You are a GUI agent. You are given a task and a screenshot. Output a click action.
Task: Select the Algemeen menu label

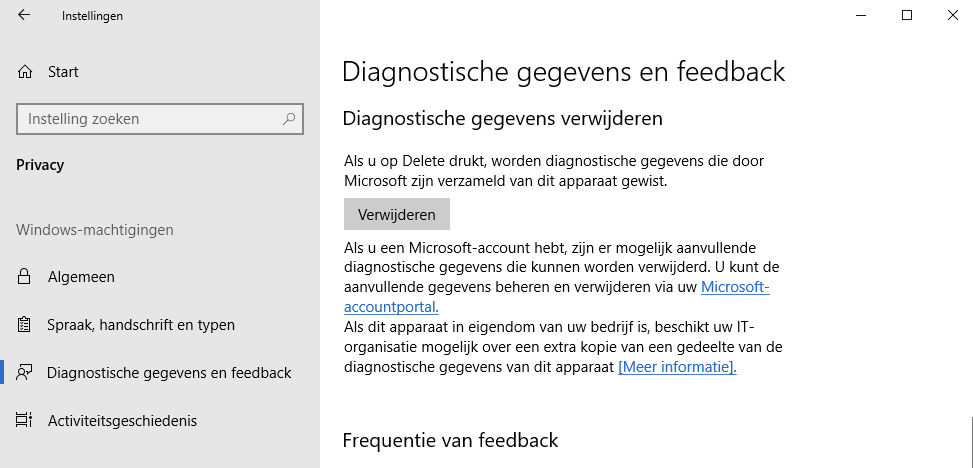81,277
